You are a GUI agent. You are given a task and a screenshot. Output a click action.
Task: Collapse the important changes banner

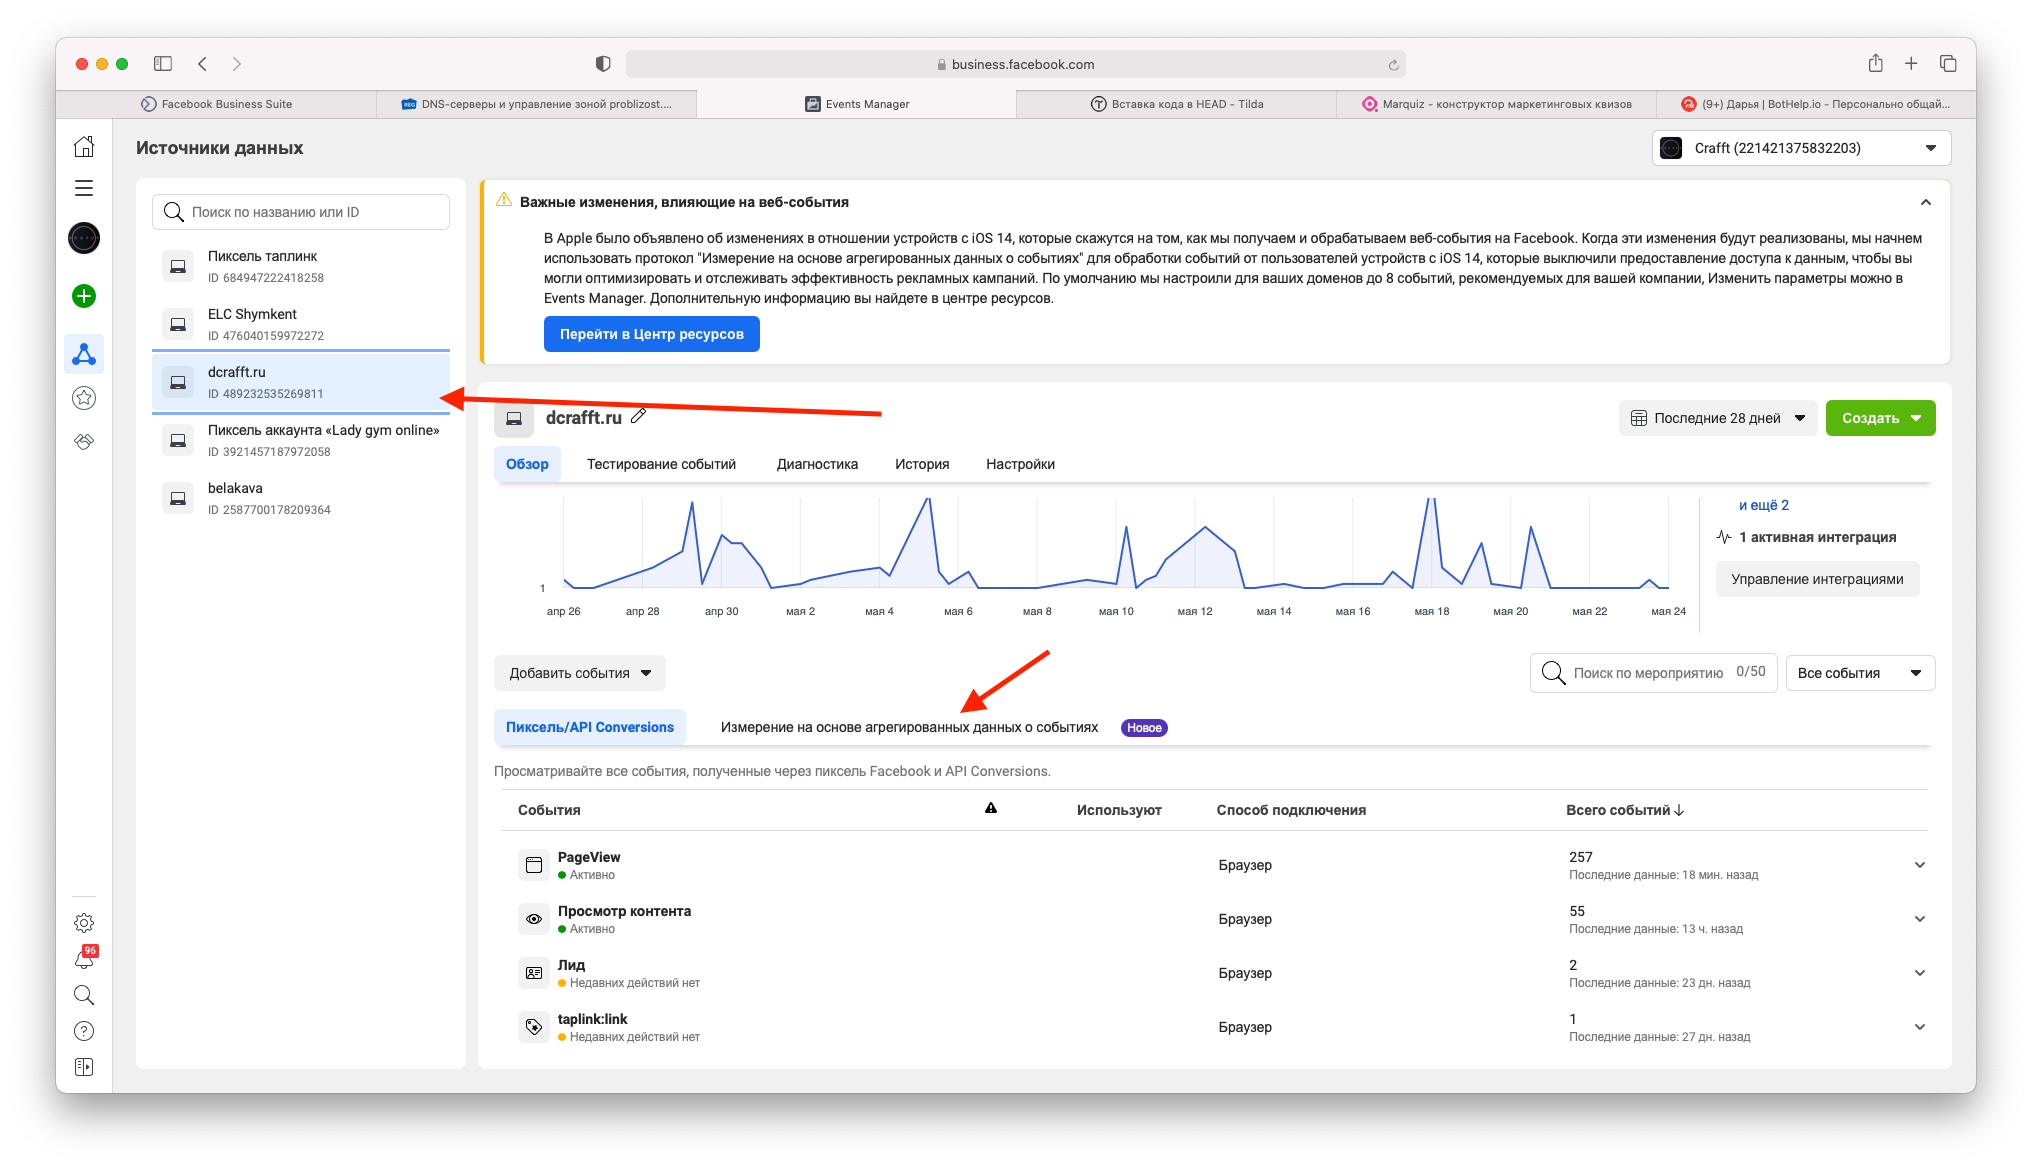point(1926,202)
